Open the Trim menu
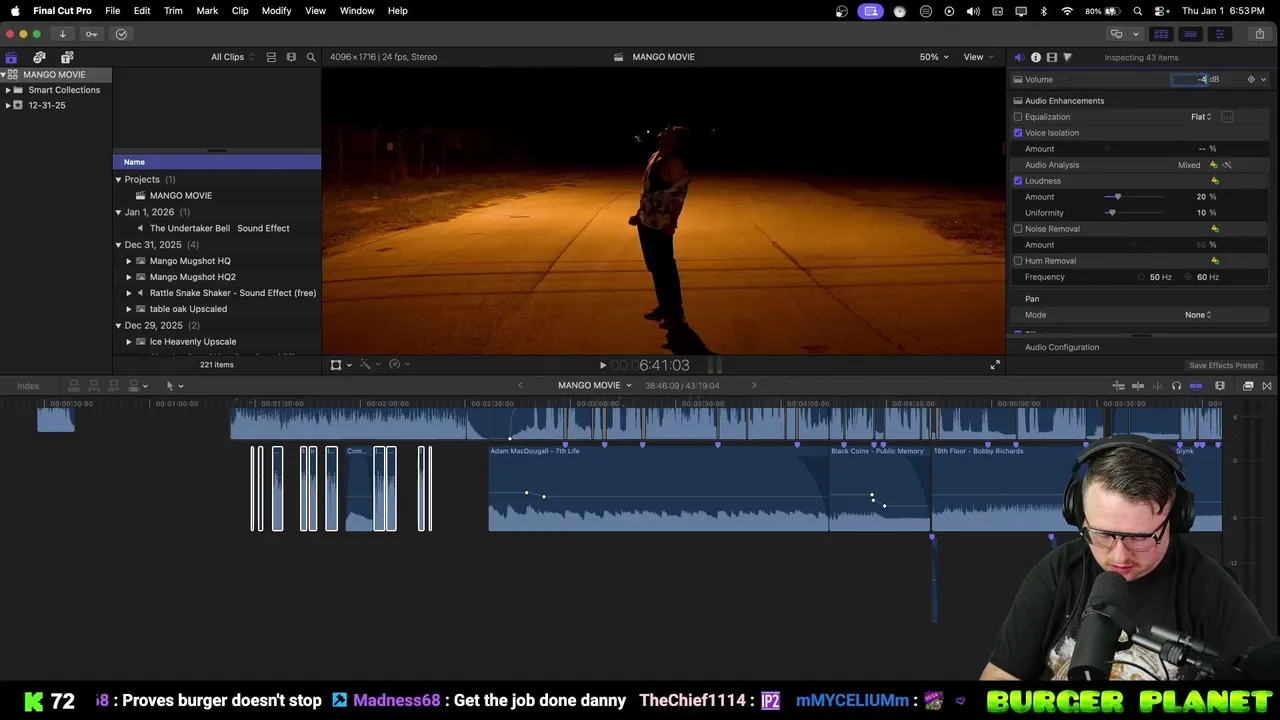Viewport: 1280px width, 720px height. click(x=173, y=11)
